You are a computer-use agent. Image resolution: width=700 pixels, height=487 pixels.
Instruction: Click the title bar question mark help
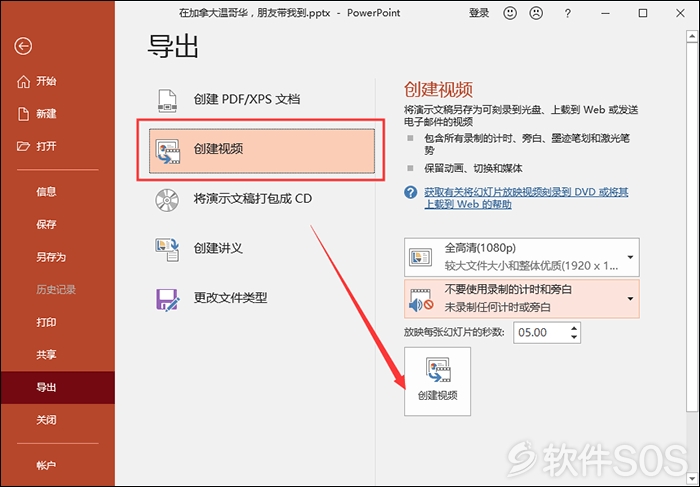pyautogui.click(x=567, y=14)
